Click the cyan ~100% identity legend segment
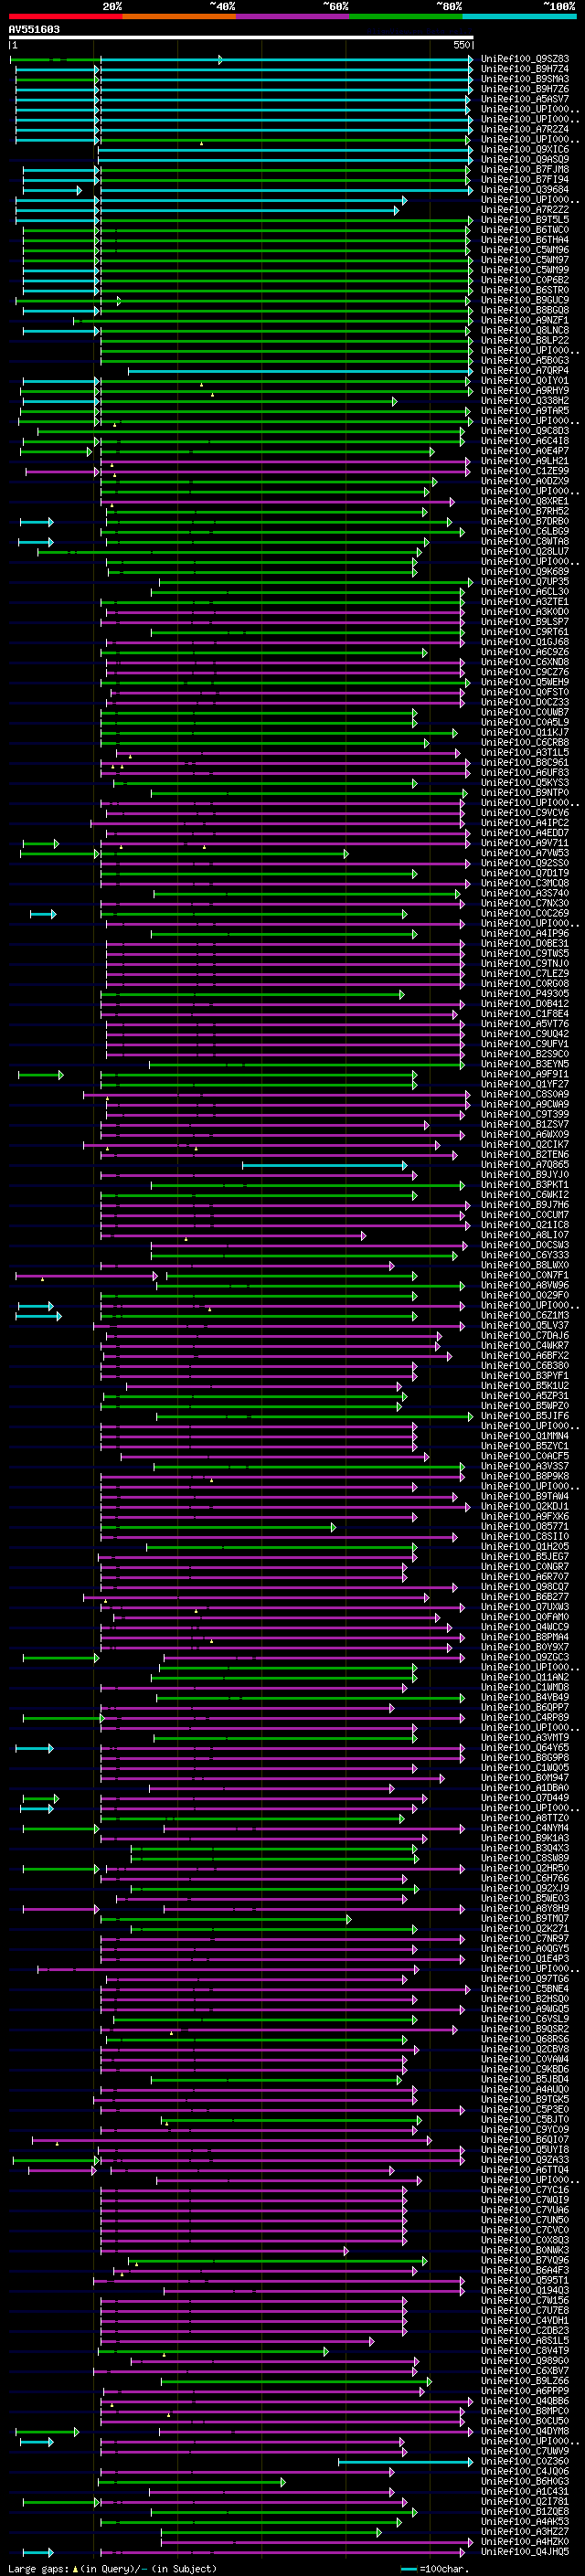 tap(519, 16)
